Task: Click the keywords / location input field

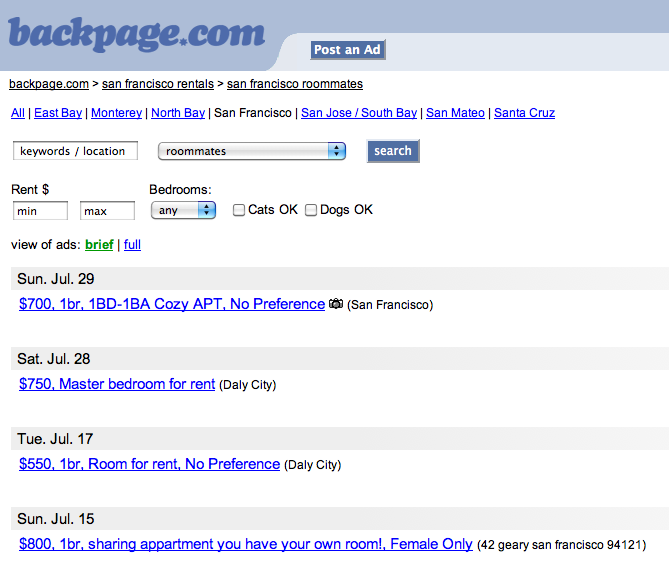Action: [x=75, y=151]
